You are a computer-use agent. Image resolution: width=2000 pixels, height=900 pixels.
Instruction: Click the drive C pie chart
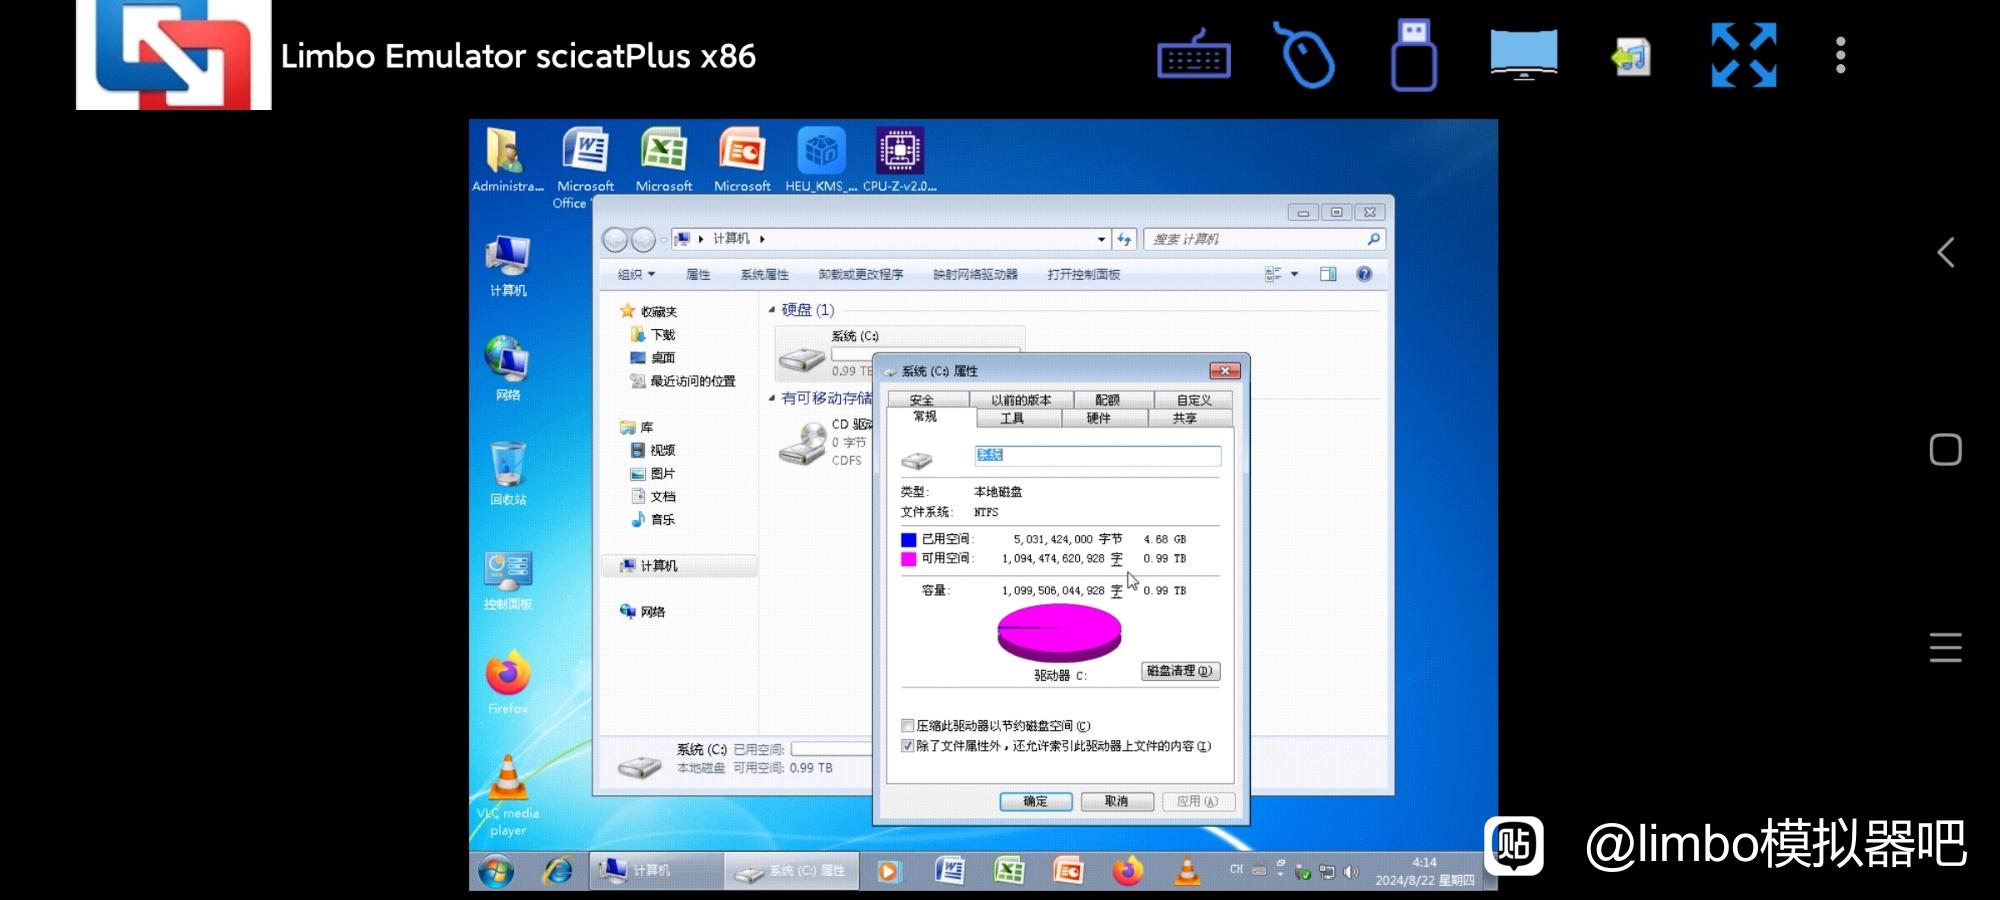point(1059,633)
